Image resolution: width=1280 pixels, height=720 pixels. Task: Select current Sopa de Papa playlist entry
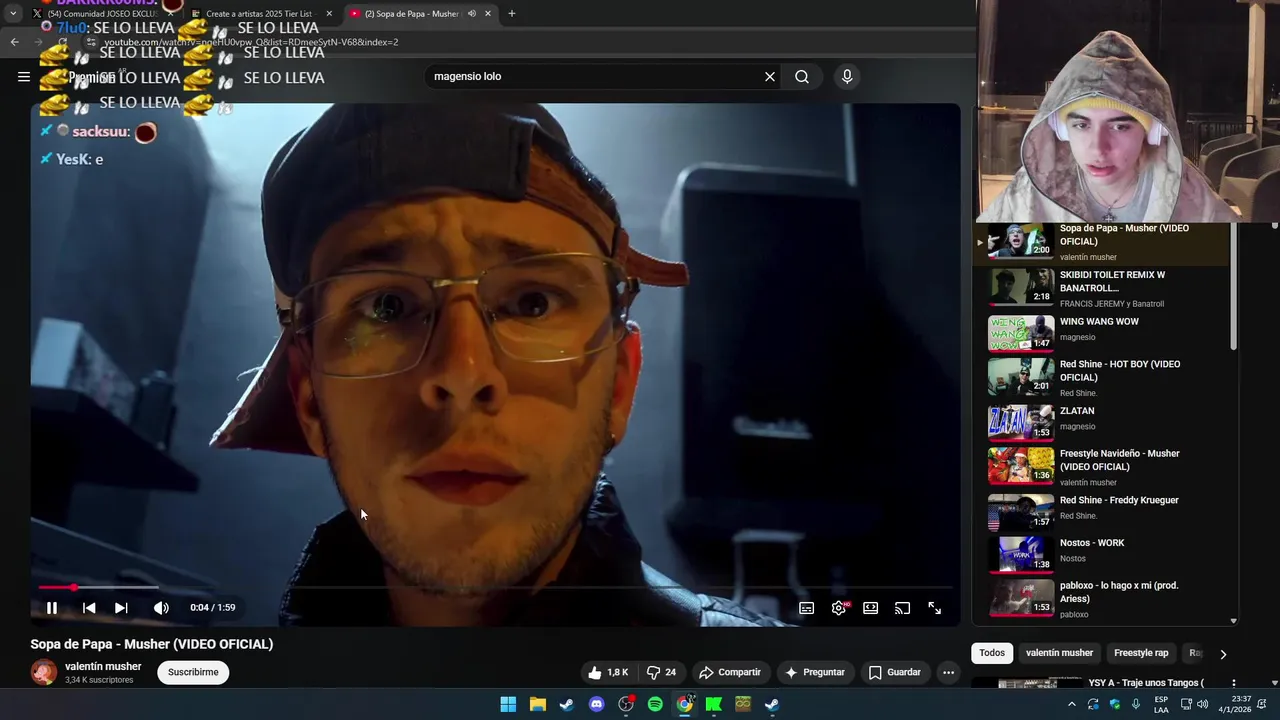pyautogui.click(x=1100, y=243)
